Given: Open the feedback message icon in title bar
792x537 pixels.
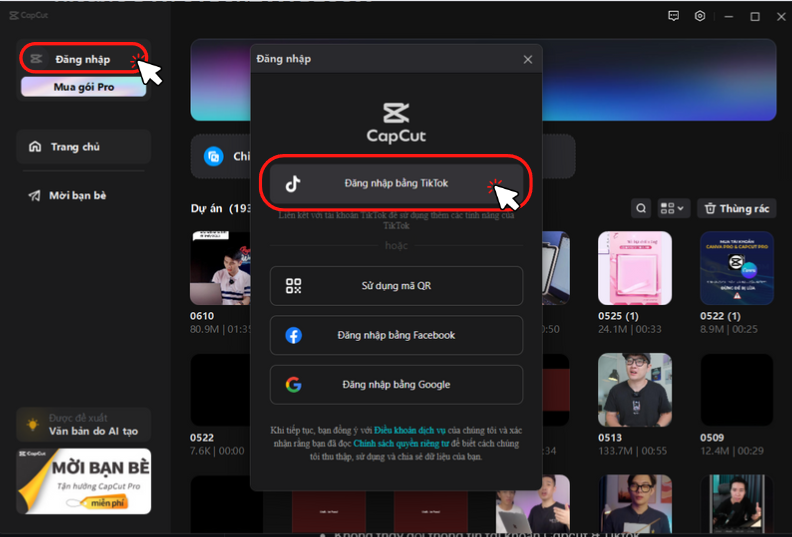Looking at the screenshot, I should 675,16.
